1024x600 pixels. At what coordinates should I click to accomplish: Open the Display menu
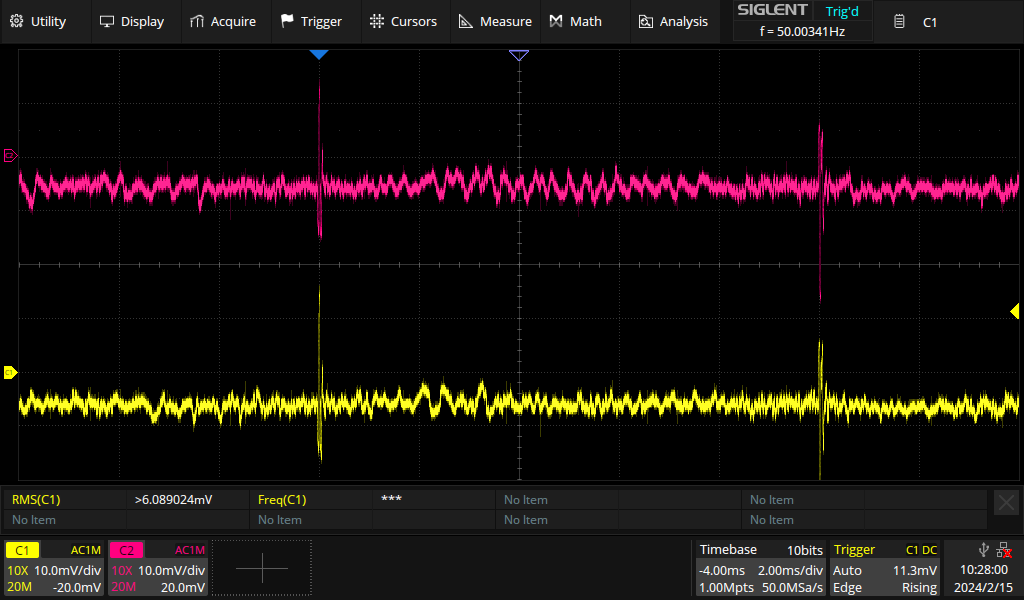pyautogui.click(x=131, y=22)
